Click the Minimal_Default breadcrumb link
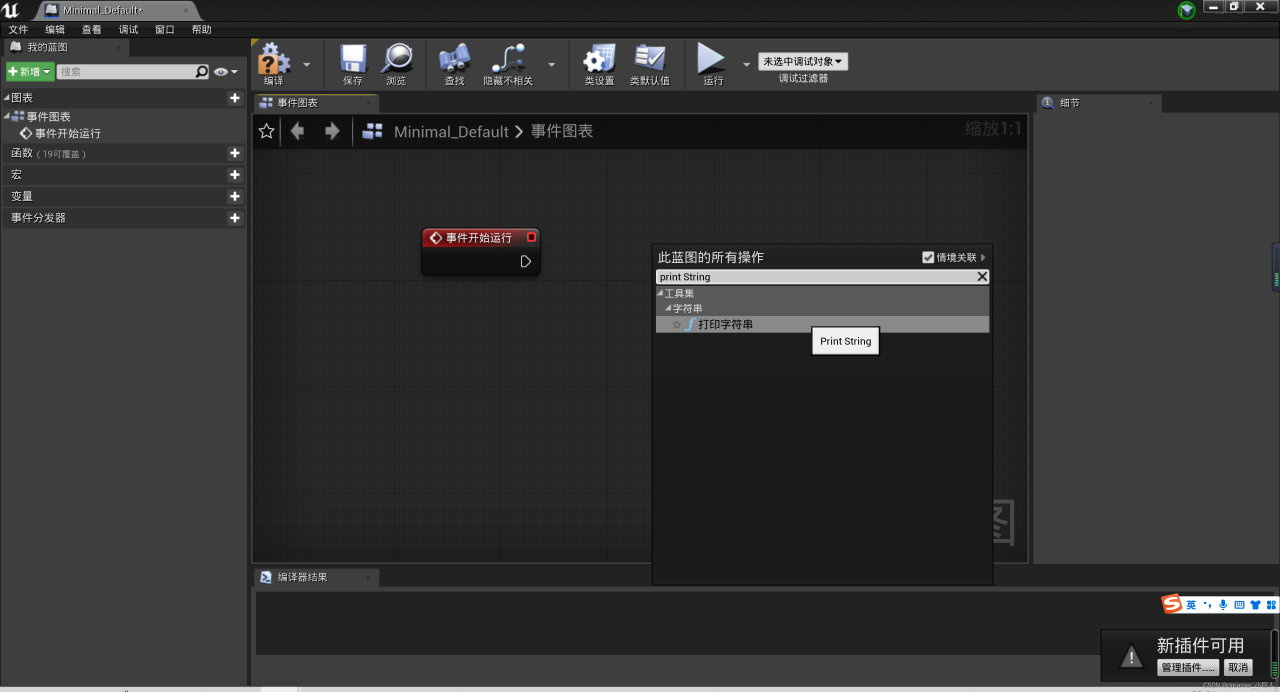 coord(451,131)
